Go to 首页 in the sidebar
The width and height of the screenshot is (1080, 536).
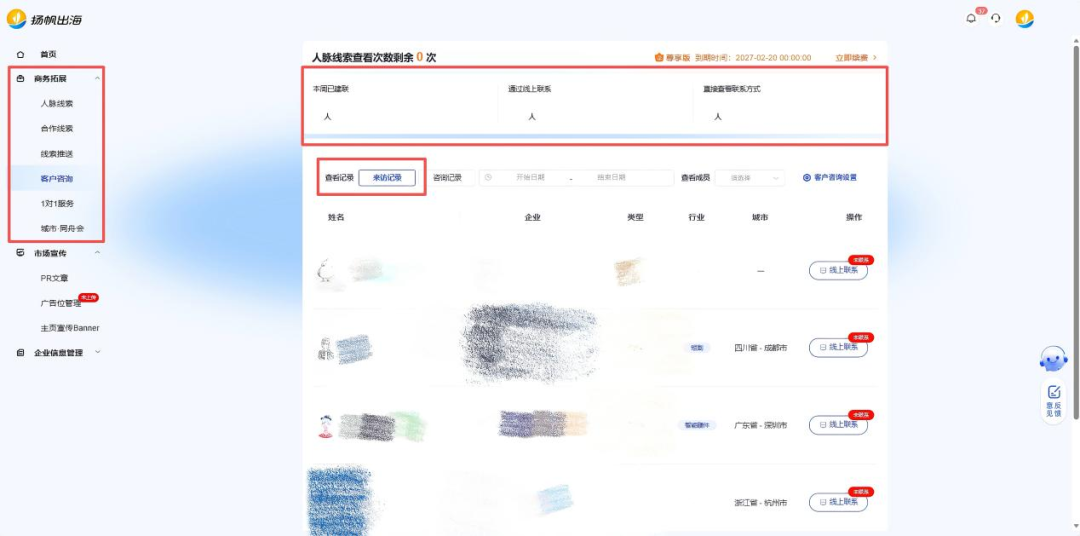pyautogui.click(x=48, y=54)
